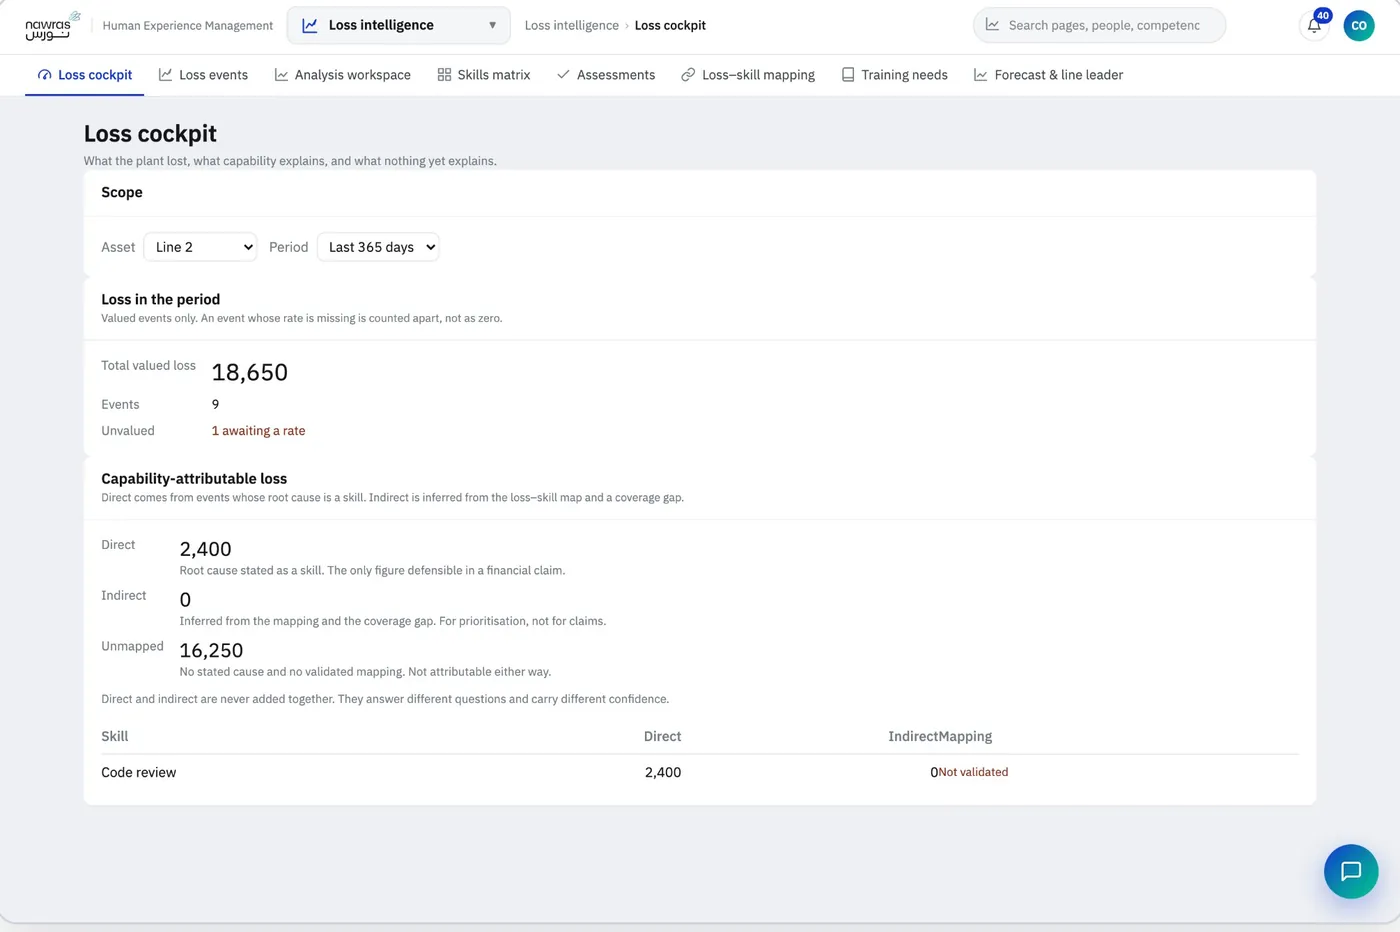This screenshot has width=1400, height=932.
Task: Click the Skill column header
Action: click(115, 736)
